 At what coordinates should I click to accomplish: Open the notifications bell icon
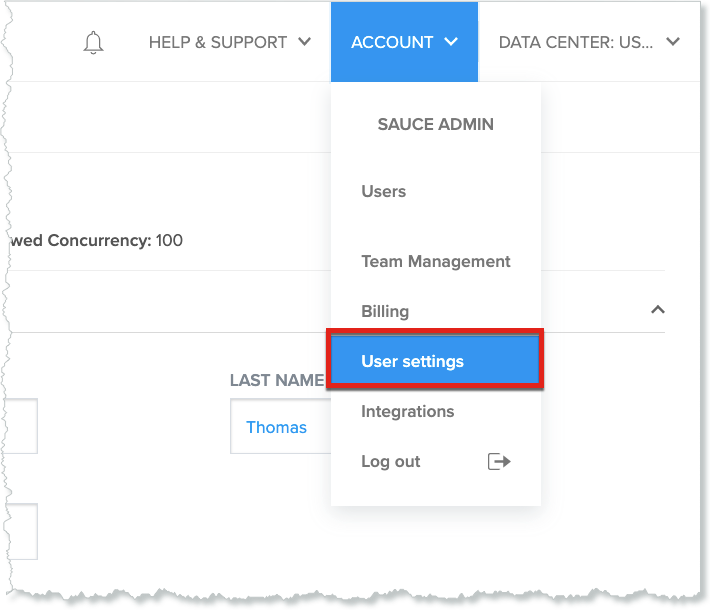click(x=94, y=42)
